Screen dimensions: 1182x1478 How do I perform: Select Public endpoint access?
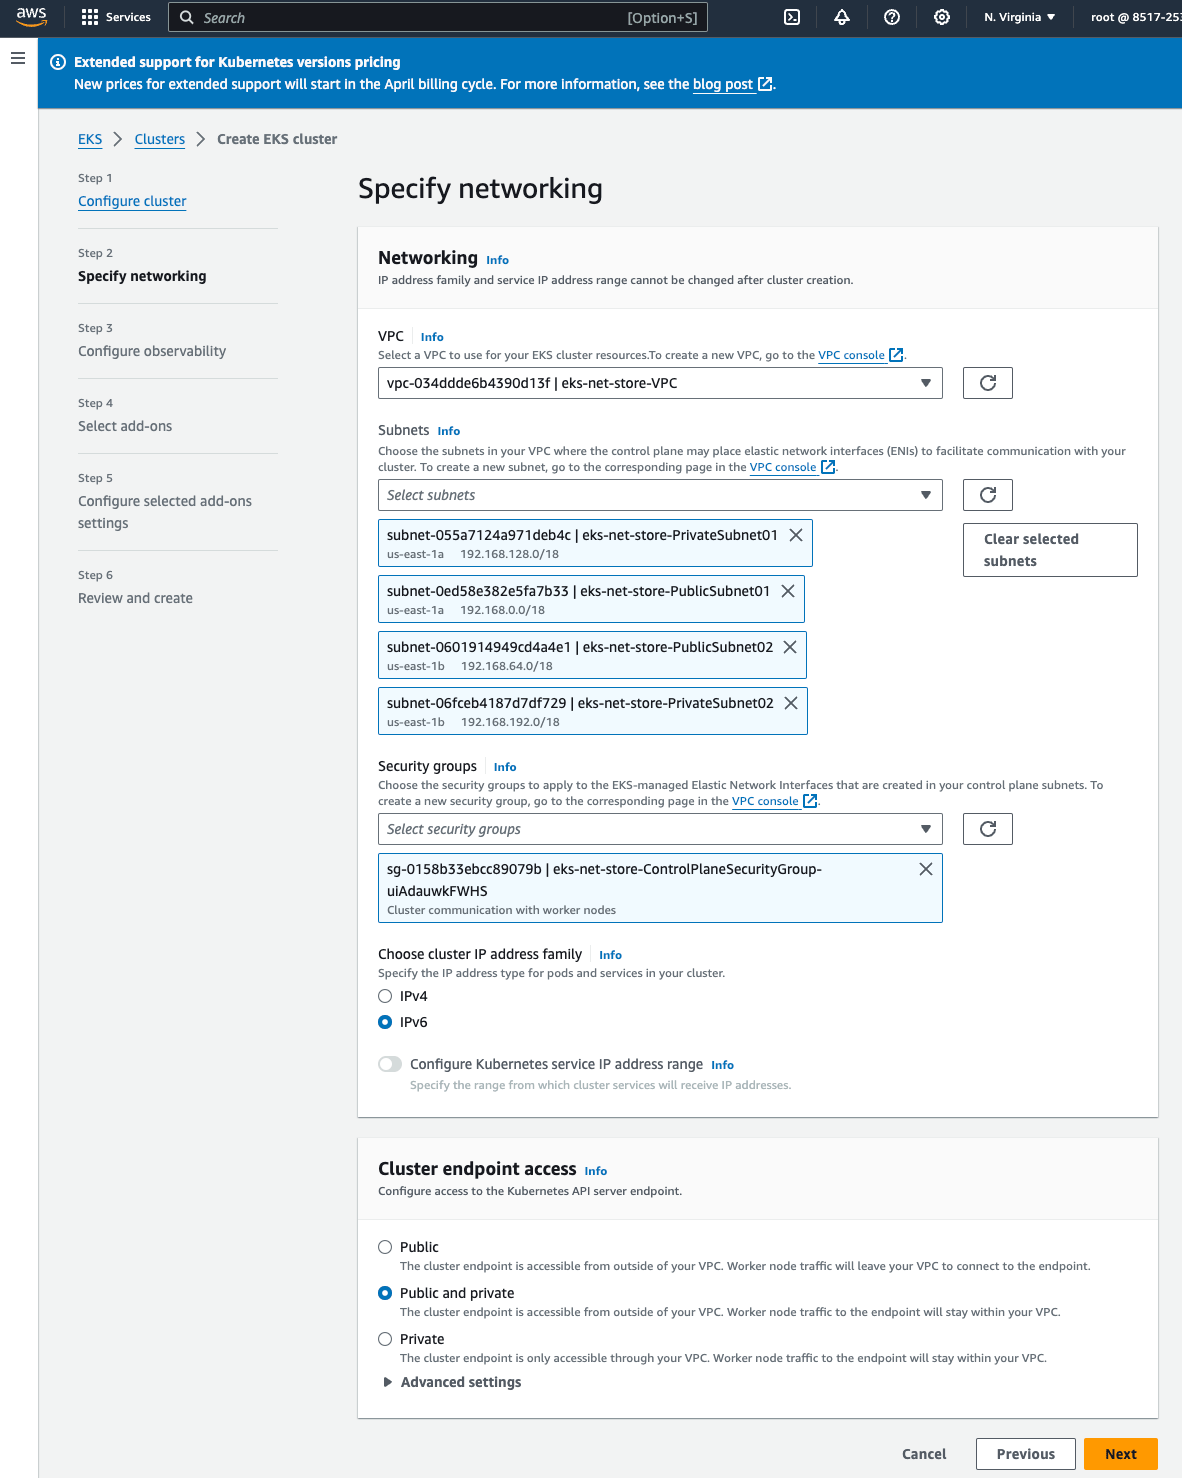[385, 1247]
